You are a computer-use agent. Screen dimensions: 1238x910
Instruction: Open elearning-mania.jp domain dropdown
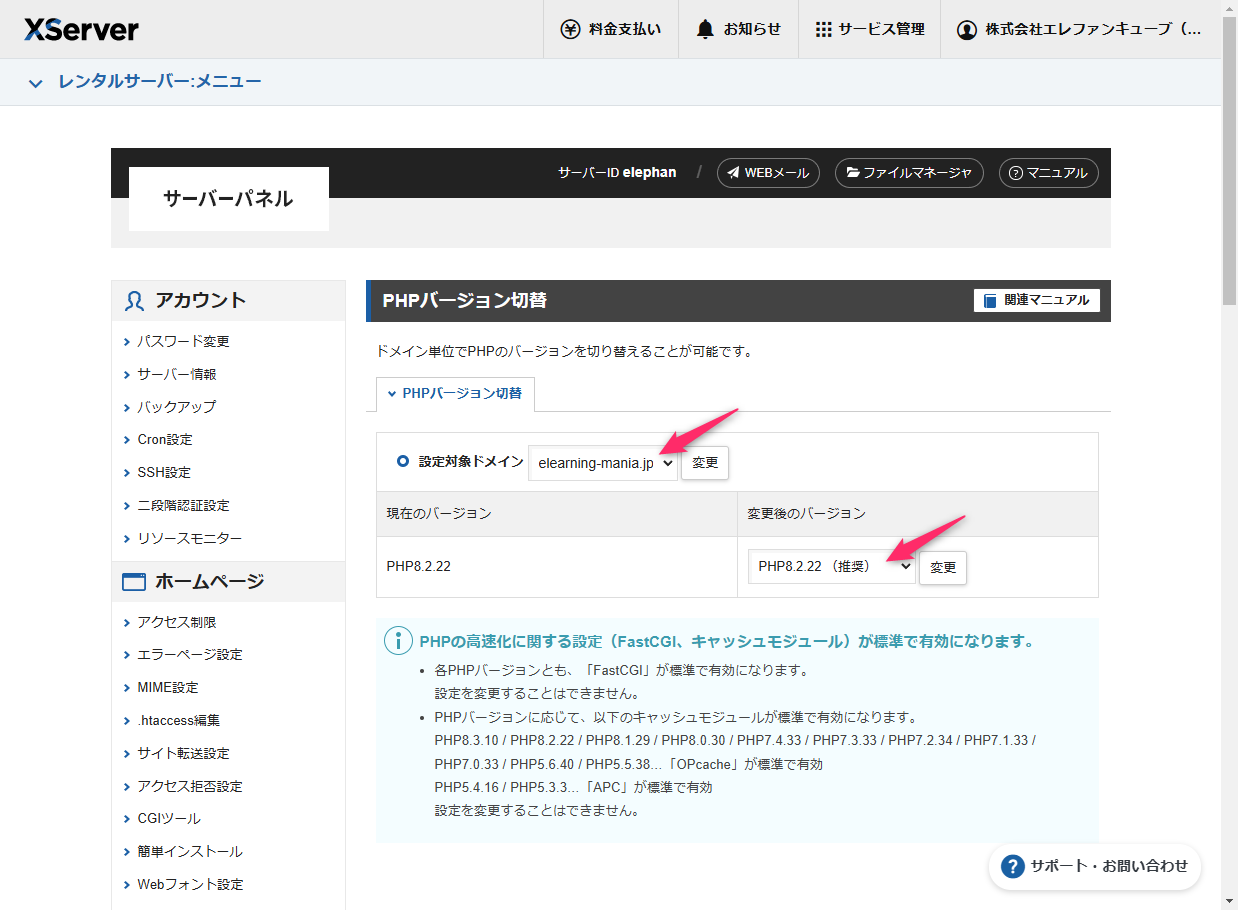click(x=603, y=463)
